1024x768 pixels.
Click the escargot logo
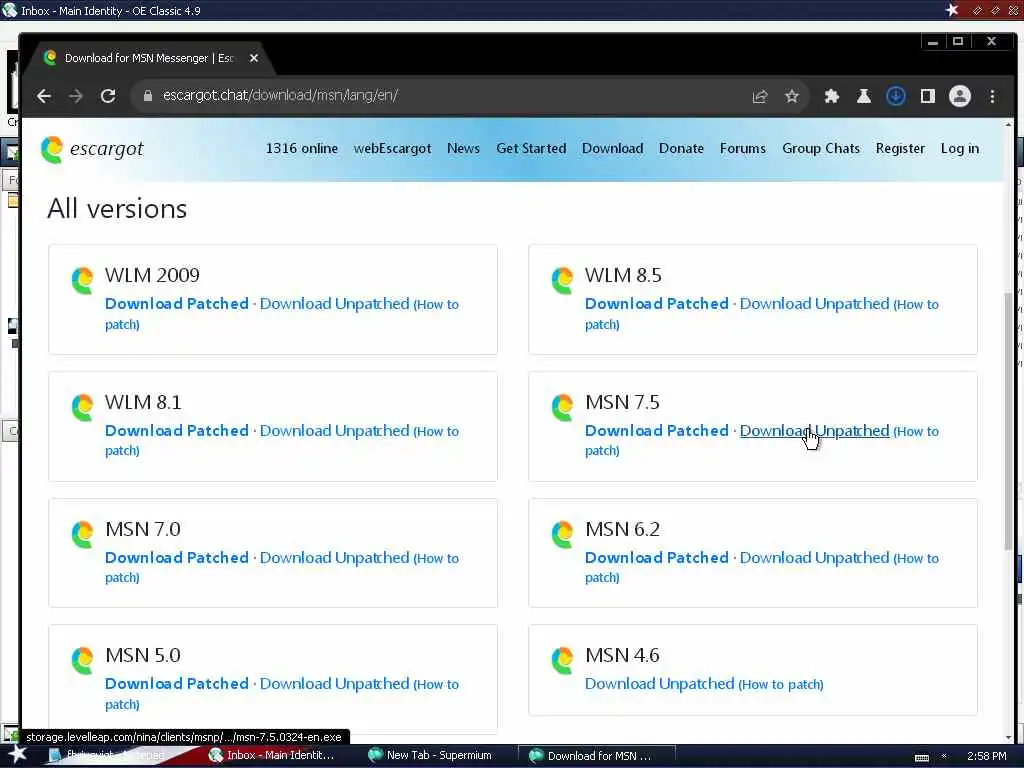pyautogui.click(x=92, y=149)
